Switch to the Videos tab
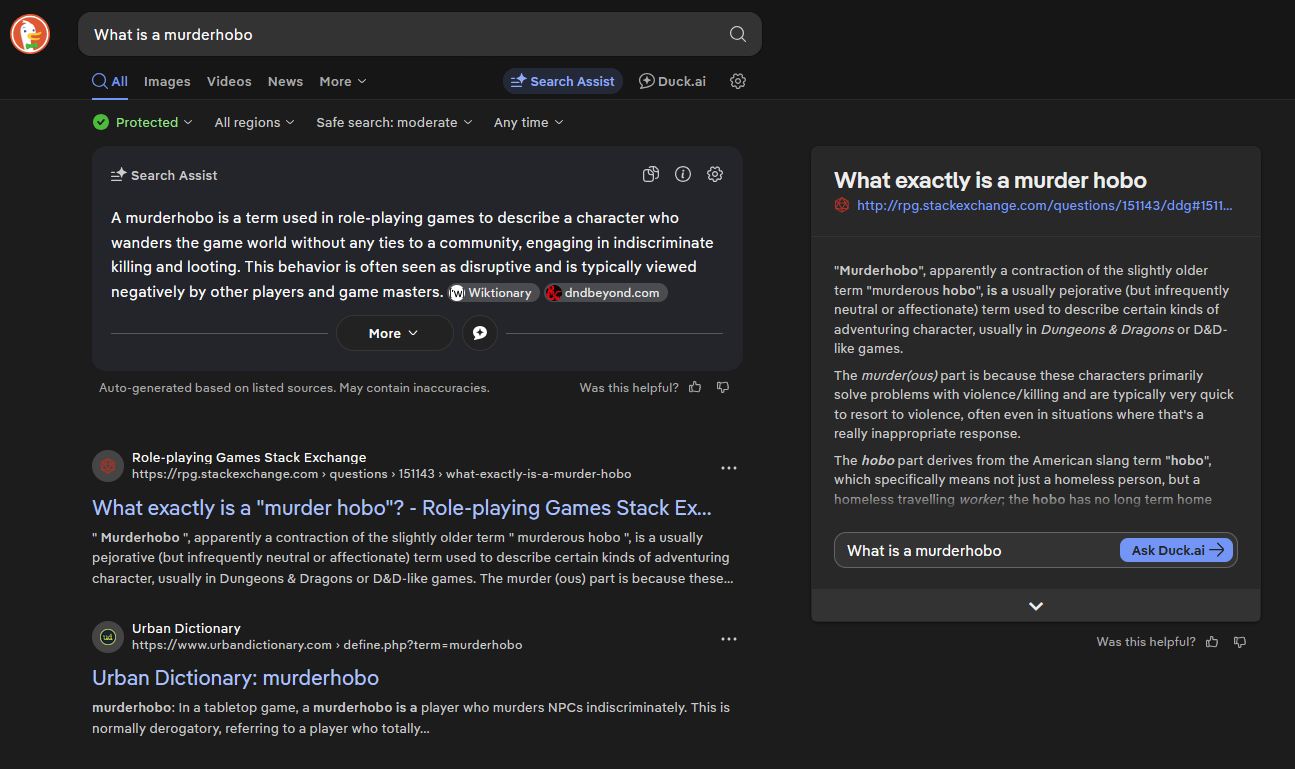Screen dimensions: 1295x769 (x=229, y=82)
